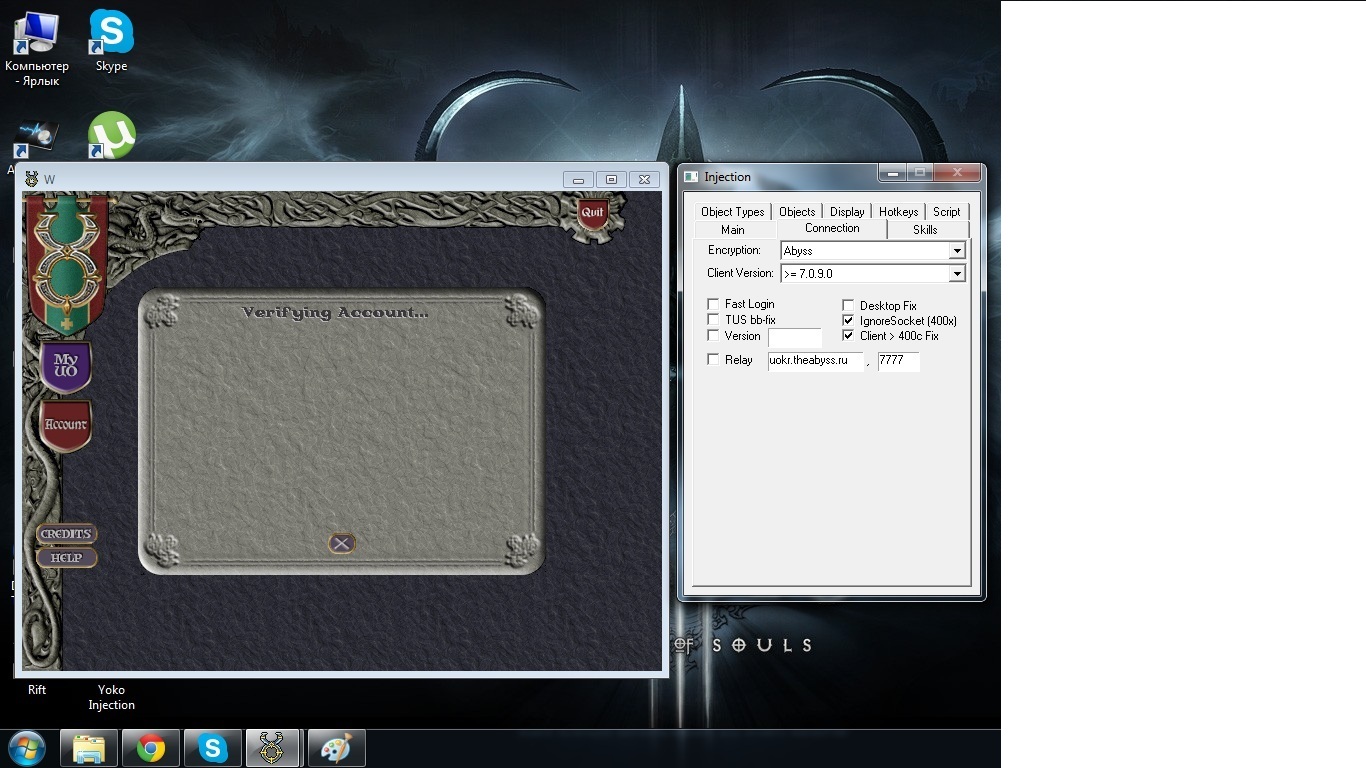1366x768 pixels.
Task: Open Paint from the taskbar
Action: 336,748
